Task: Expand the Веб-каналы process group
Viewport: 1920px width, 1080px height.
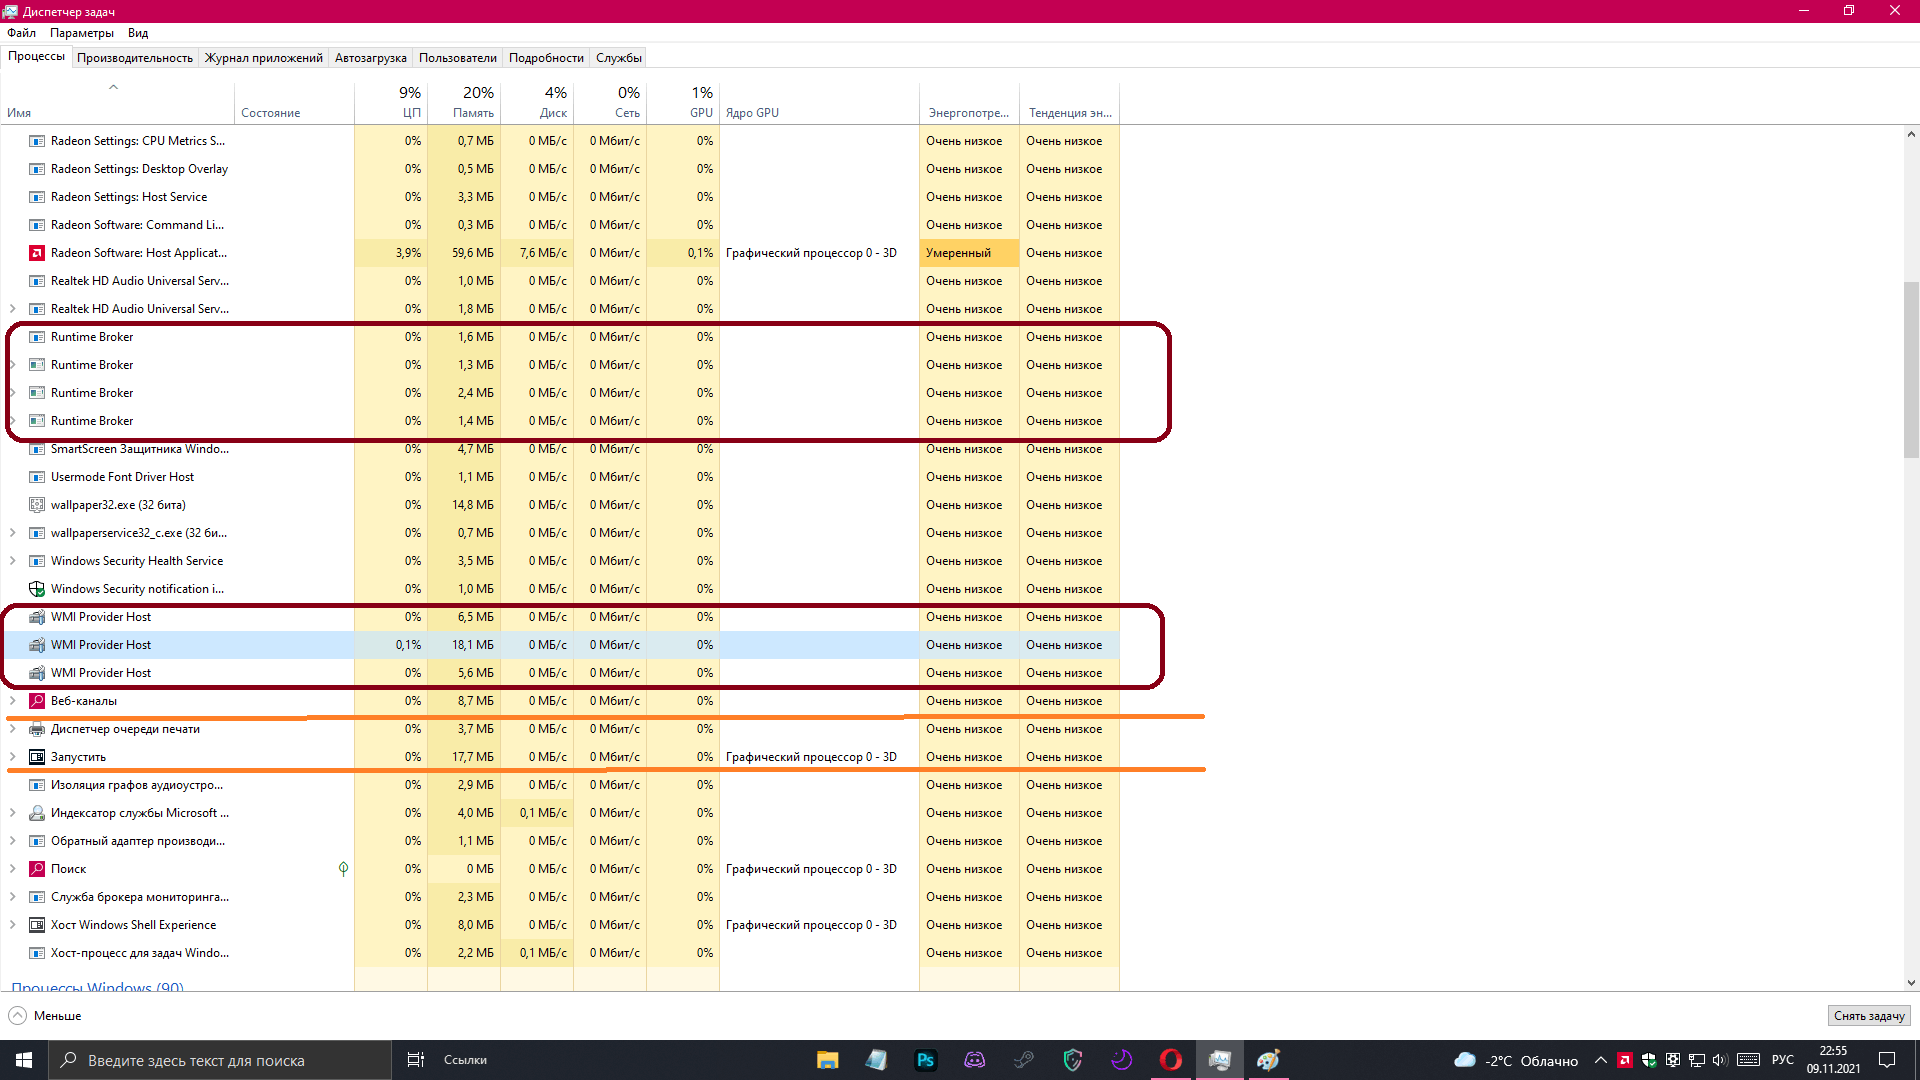Action: point(12,701)
